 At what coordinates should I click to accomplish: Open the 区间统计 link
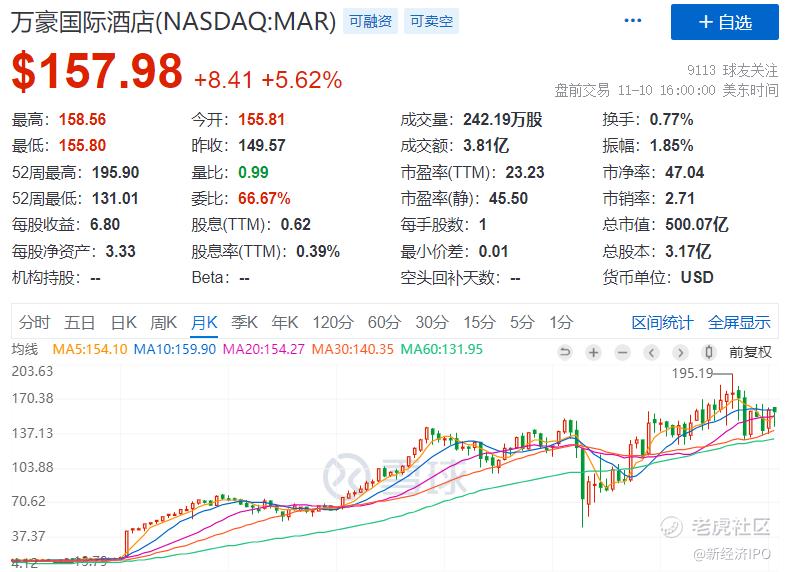point(662,323)
